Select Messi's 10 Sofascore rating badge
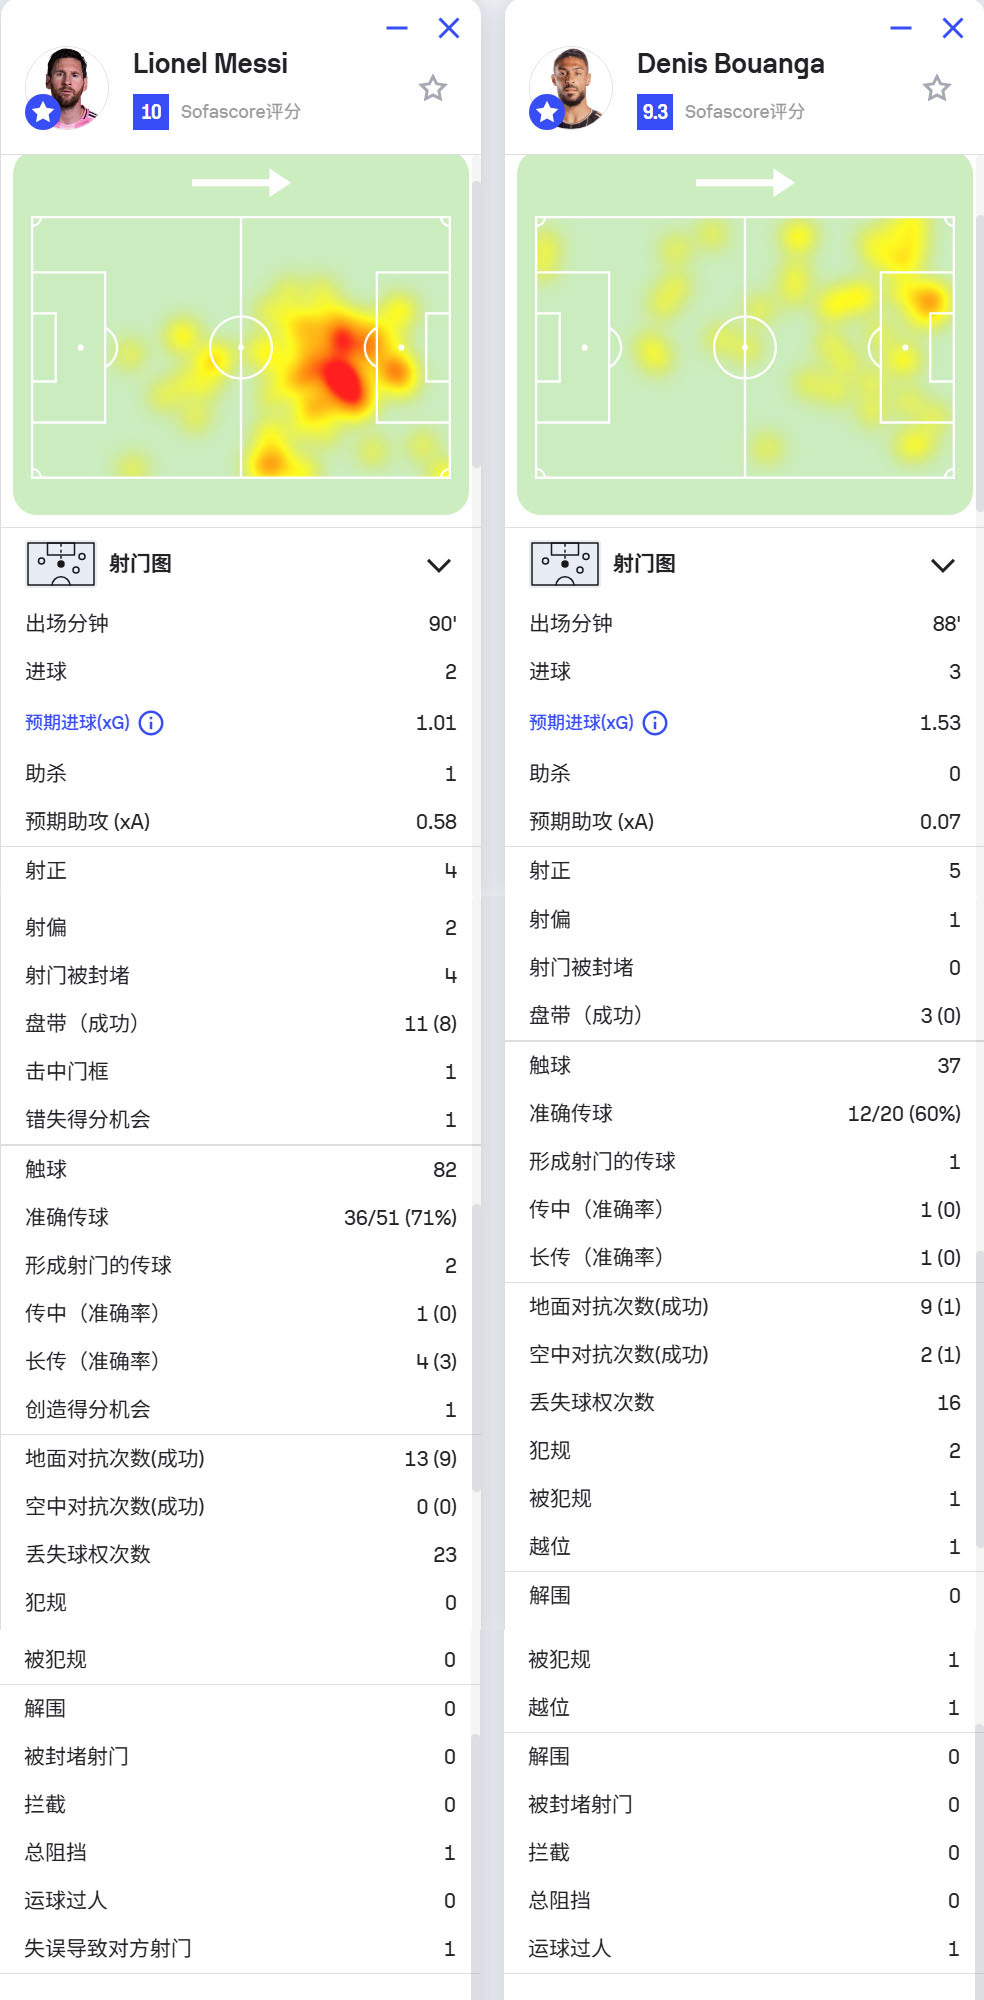This screenshot has width=984, height=2000. click(151, 111)
